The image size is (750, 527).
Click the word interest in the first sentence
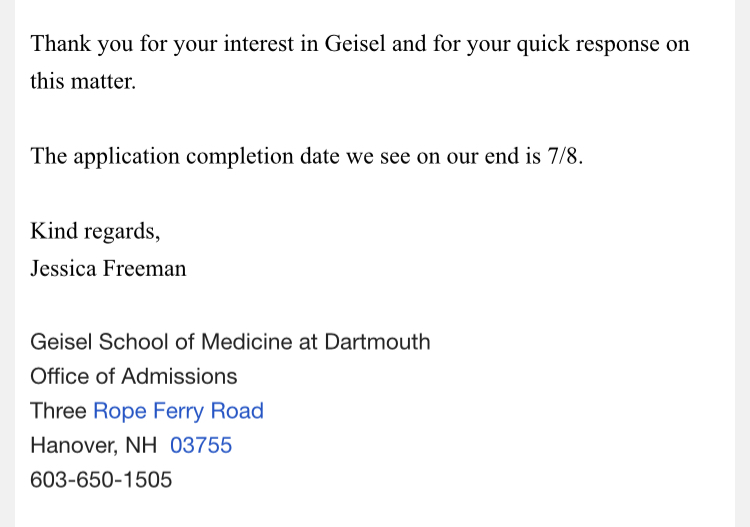(x=259, y=44)
